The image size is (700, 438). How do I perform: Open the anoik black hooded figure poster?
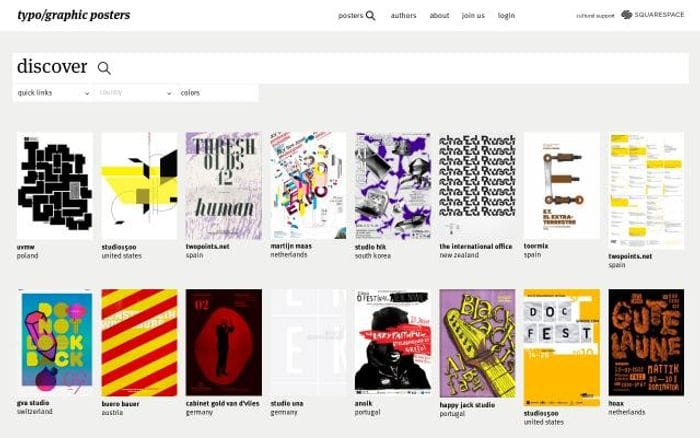[x=393, y=342]
